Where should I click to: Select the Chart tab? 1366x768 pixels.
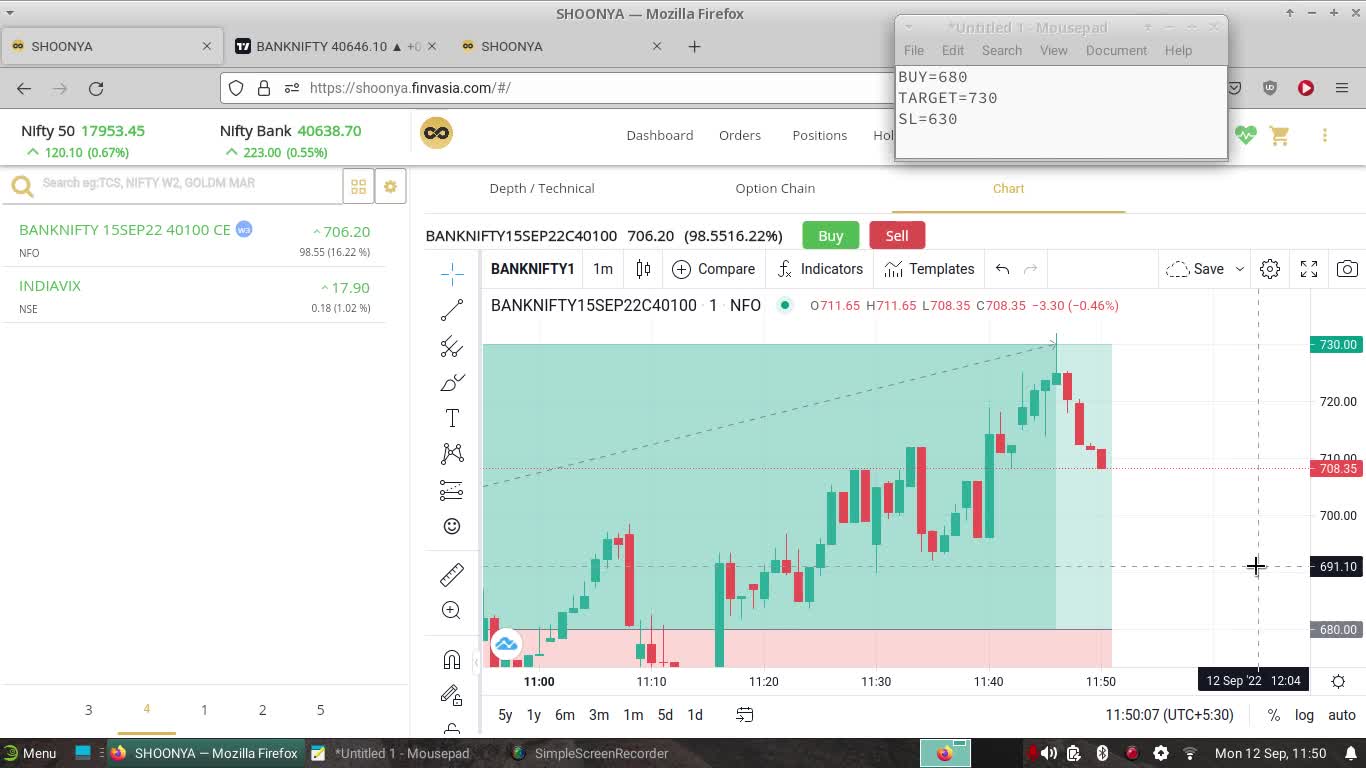tap(1008, 188)
